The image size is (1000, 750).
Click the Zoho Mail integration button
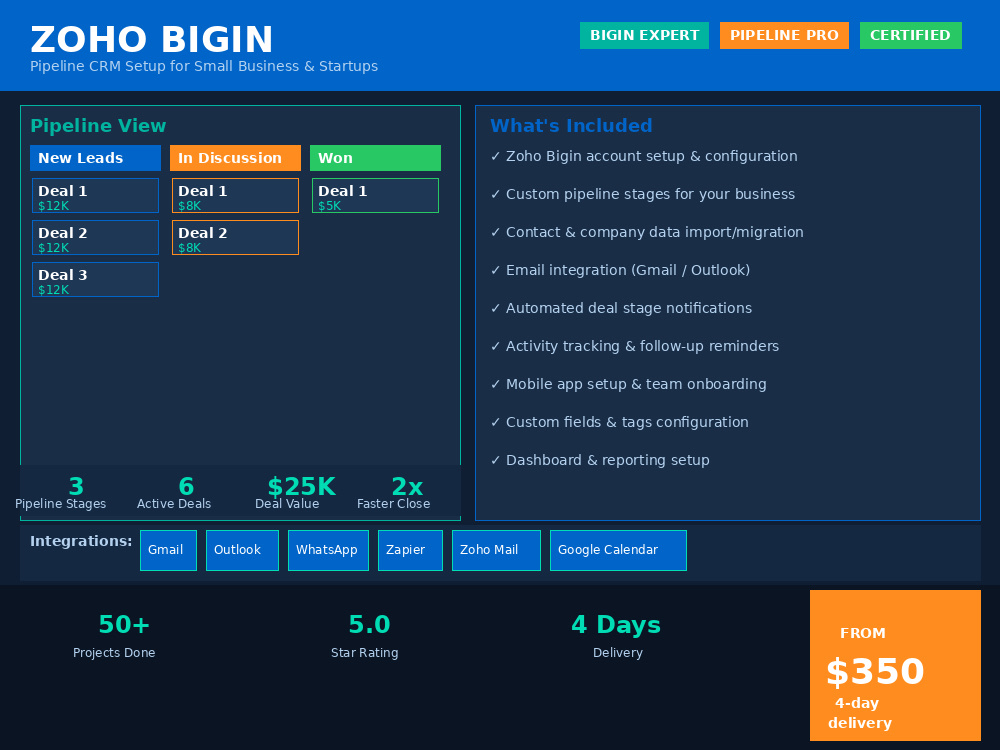pyautogui.click(x=496, y=550)
